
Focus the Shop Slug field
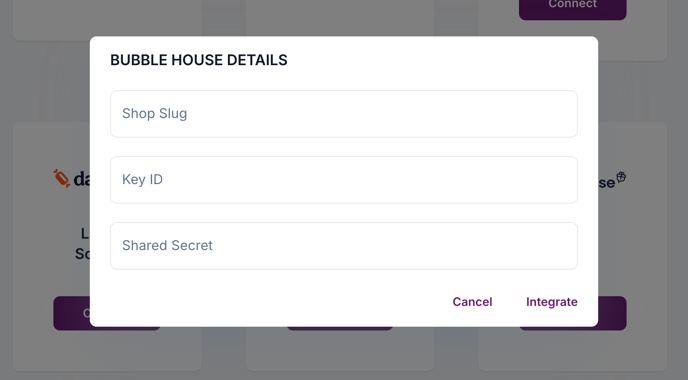coord(344,114)
